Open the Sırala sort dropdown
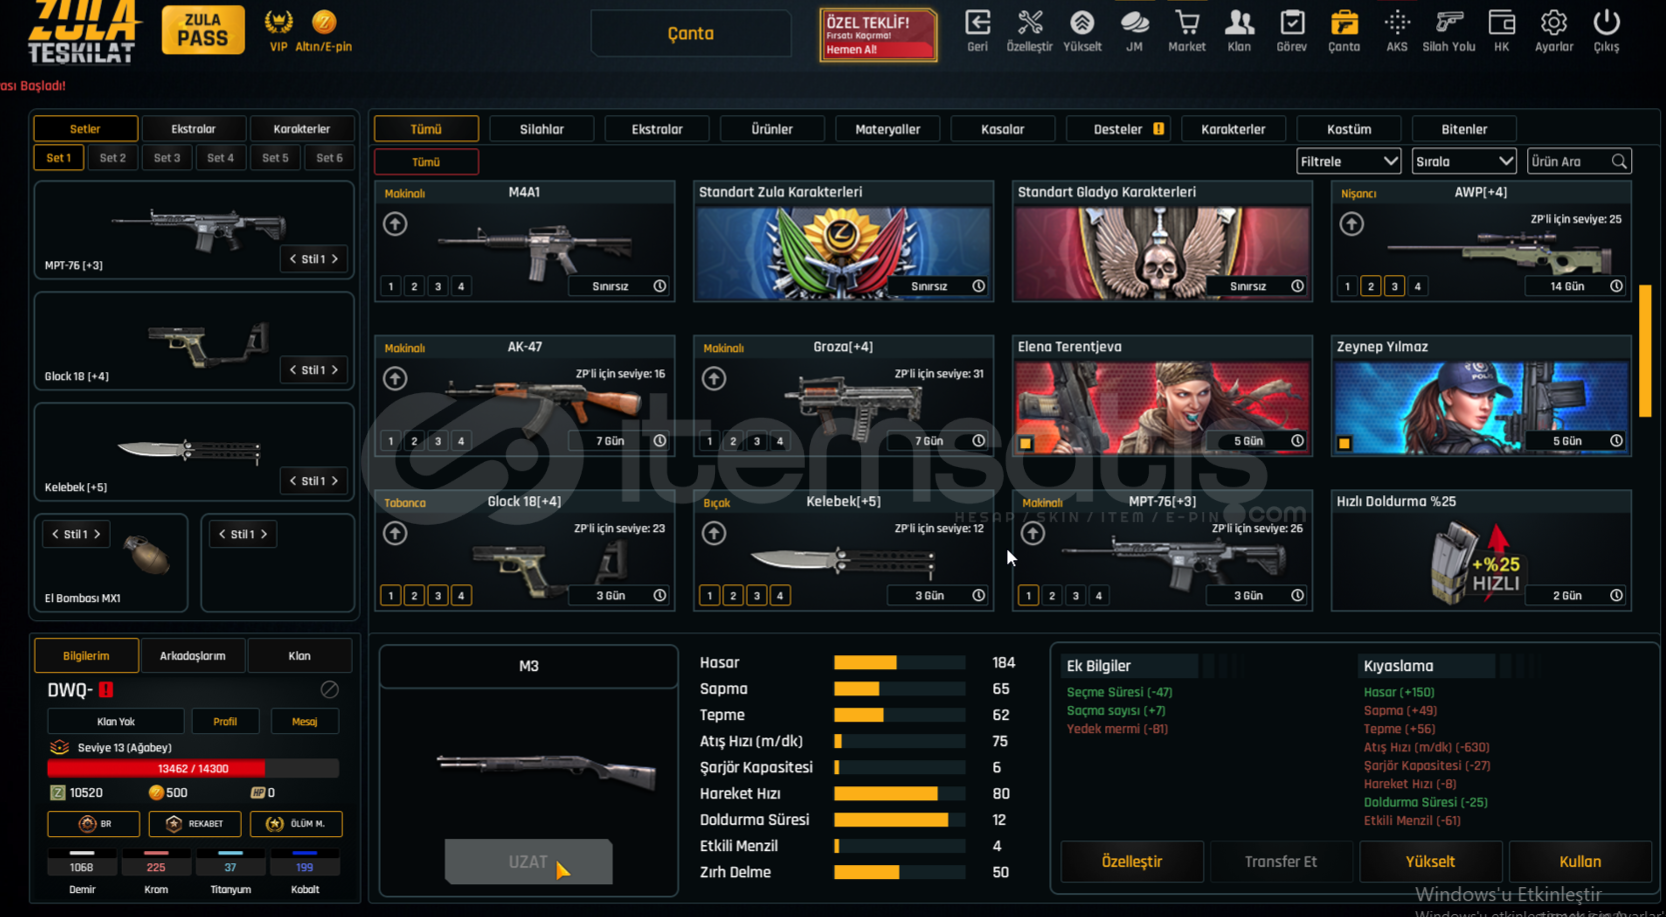Image resolution: width=1666 pixels, height=917 pixels. pyautogui.click(x=1463, y=161)
